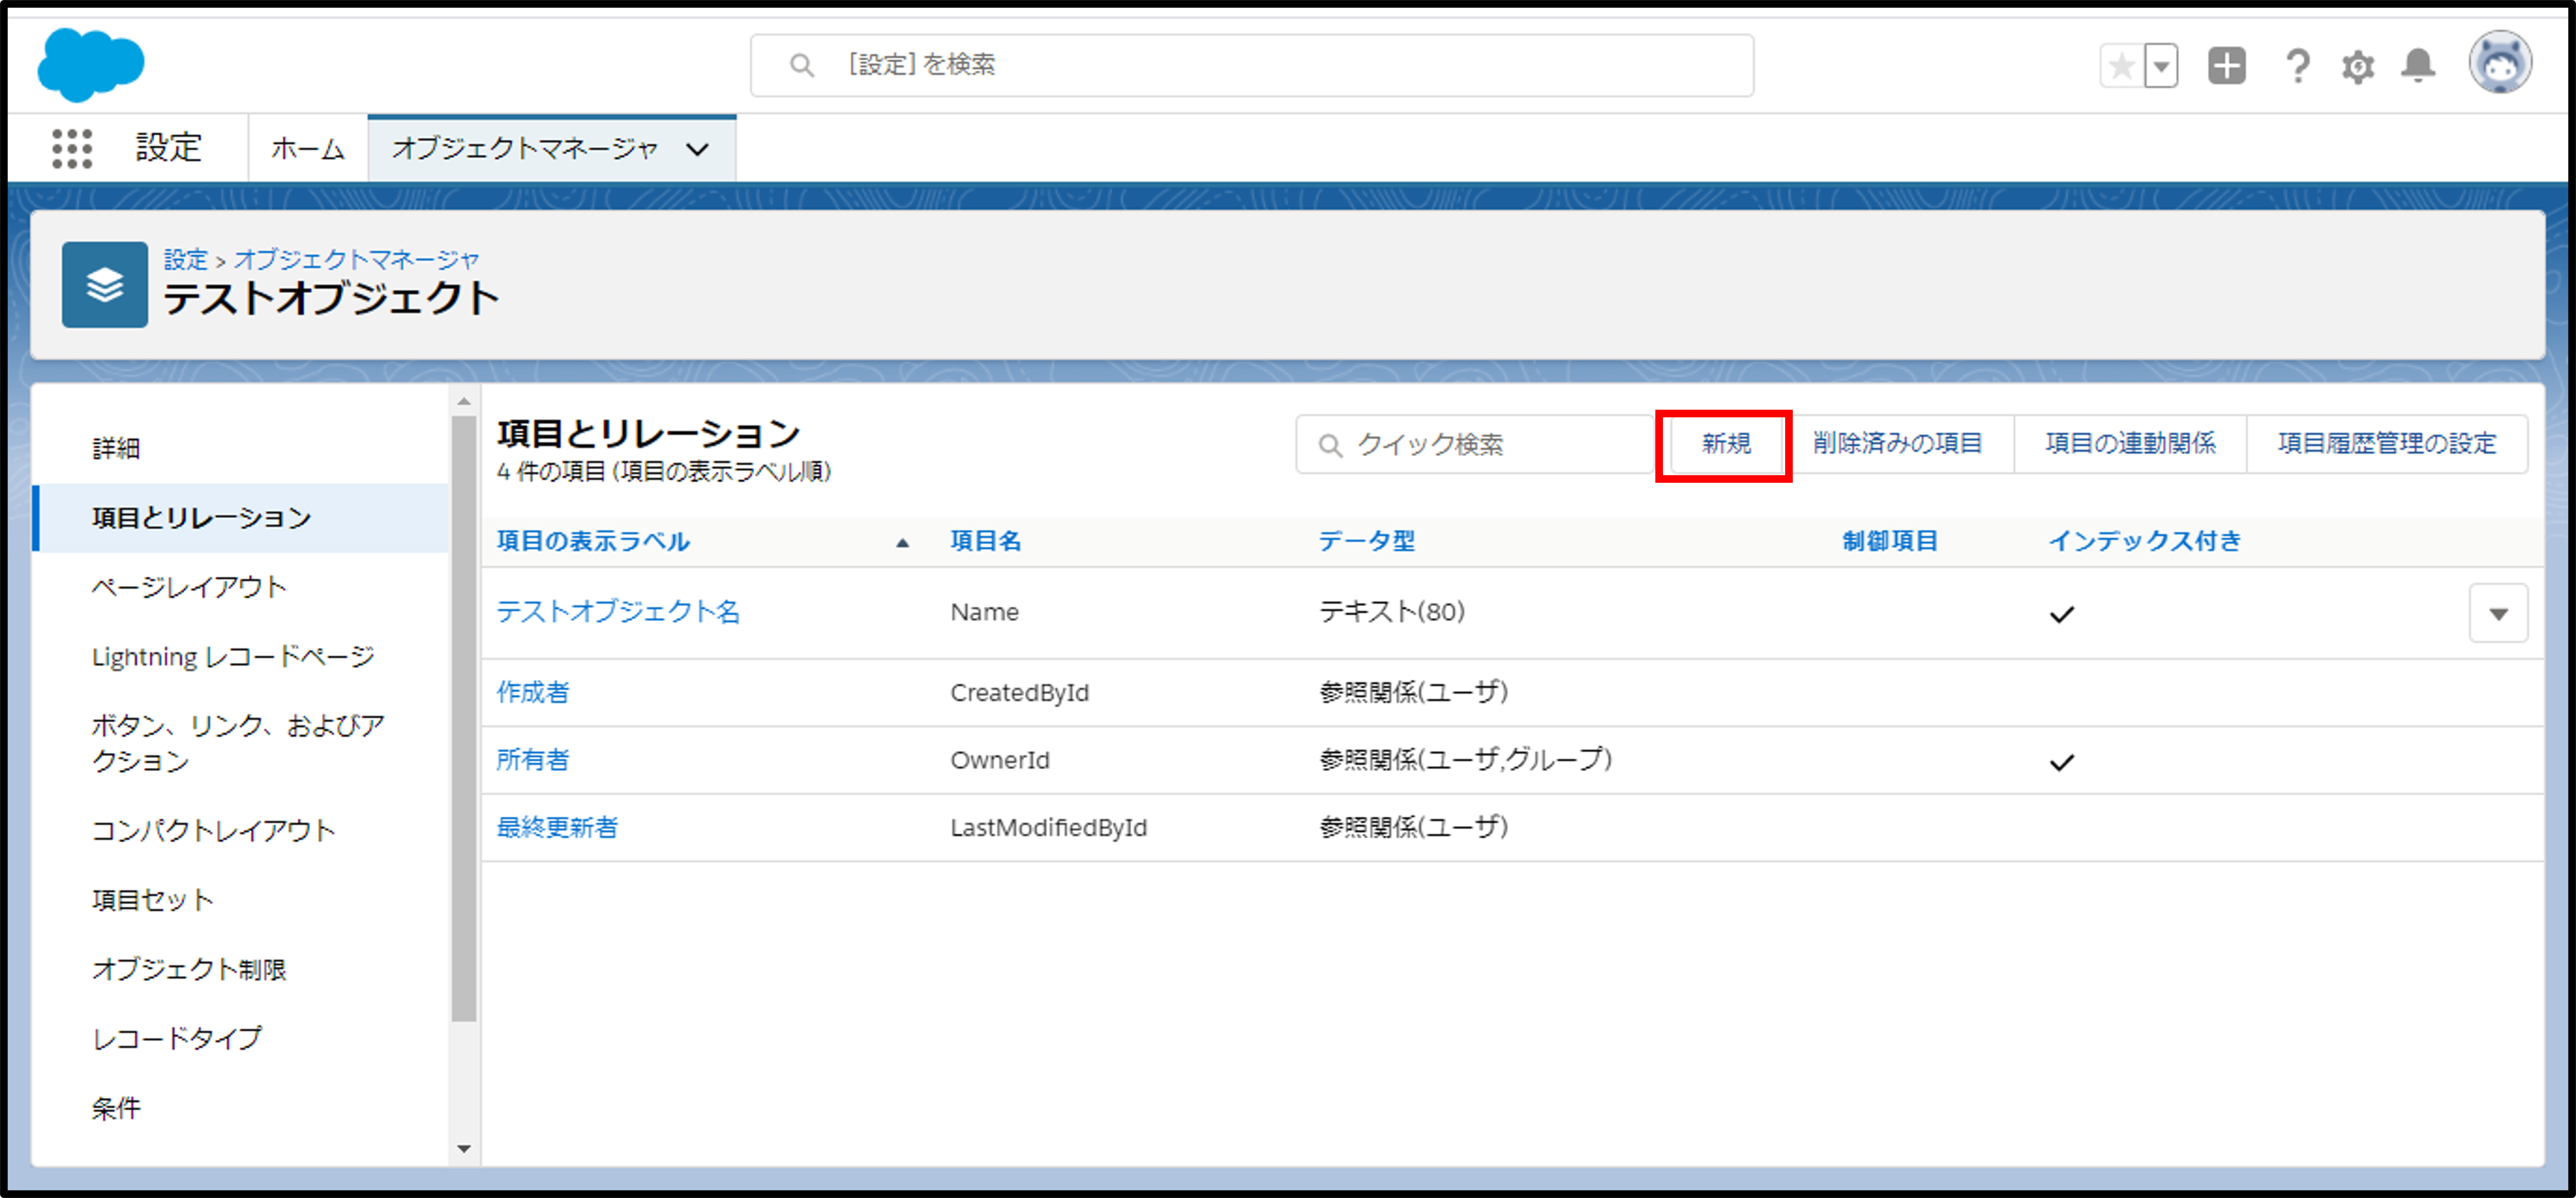The height and width of the screenshot is (1198, 2576).
Task: Open the 所有者 field link
Action: pyautogui.click(x=533, y=760)
